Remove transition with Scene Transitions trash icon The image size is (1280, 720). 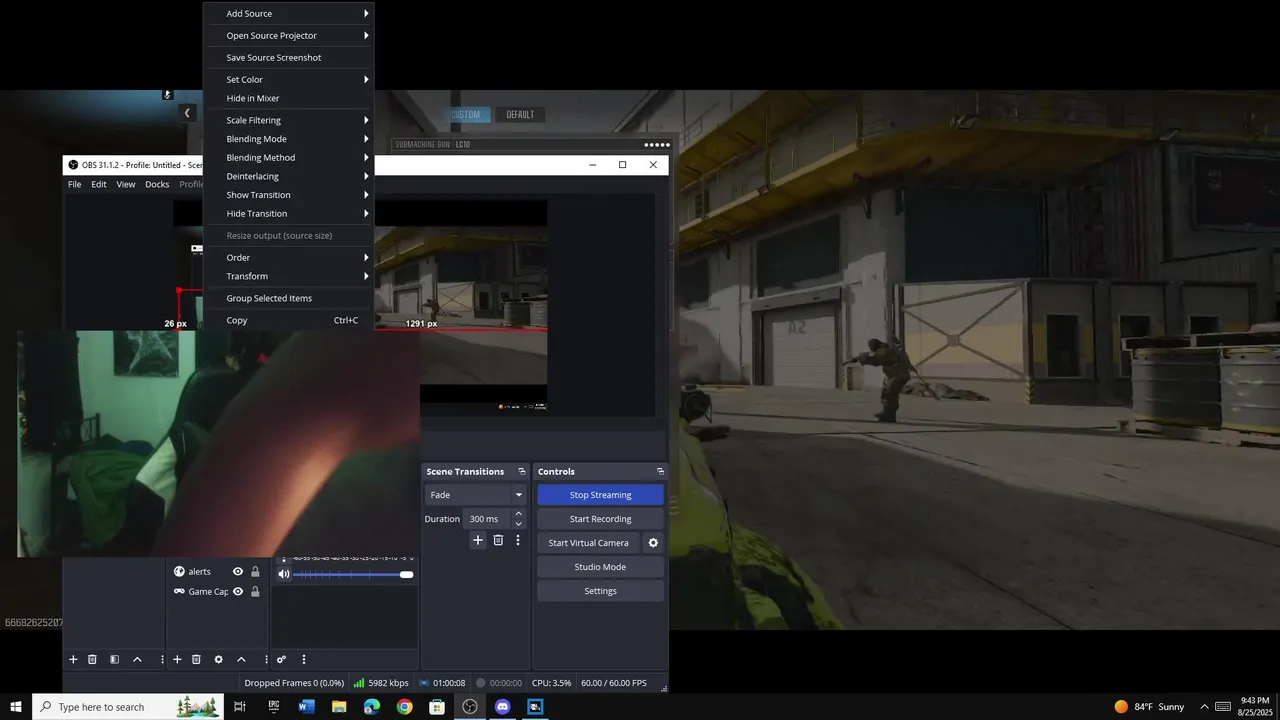[498, 540]
